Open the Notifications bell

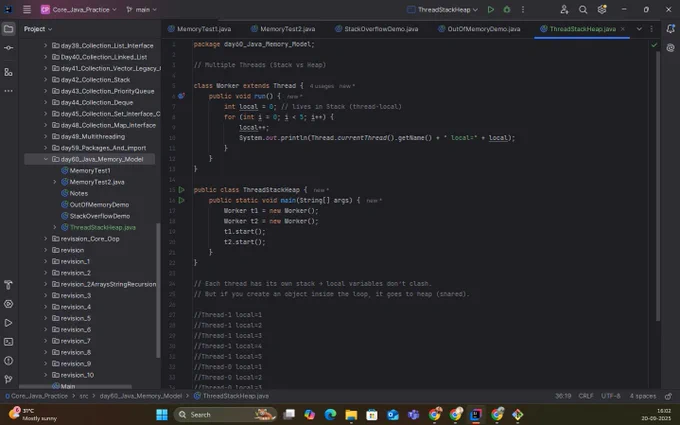[x=670, y=29]
